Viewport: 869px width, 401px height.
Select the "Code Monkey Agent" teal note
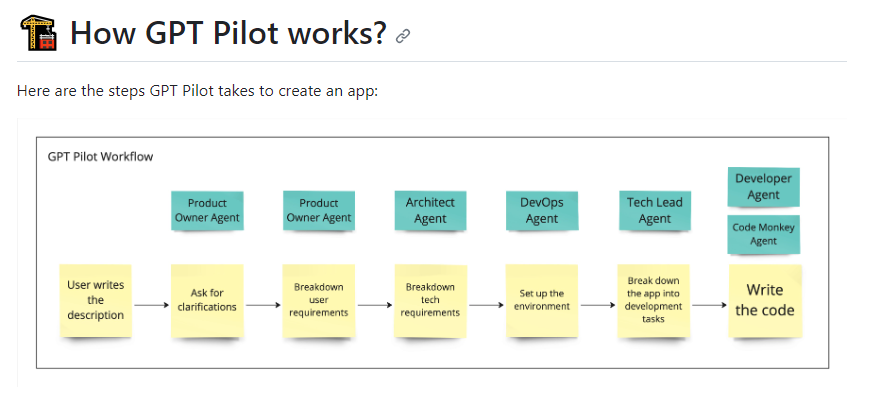point(763,234)
